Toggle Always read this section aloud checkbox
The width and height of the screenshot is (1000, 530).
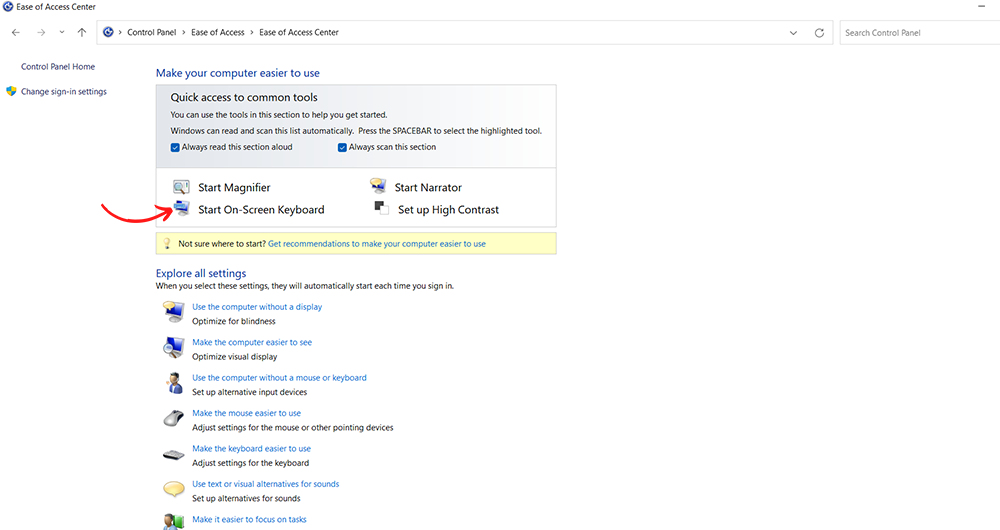pos(175,147)
